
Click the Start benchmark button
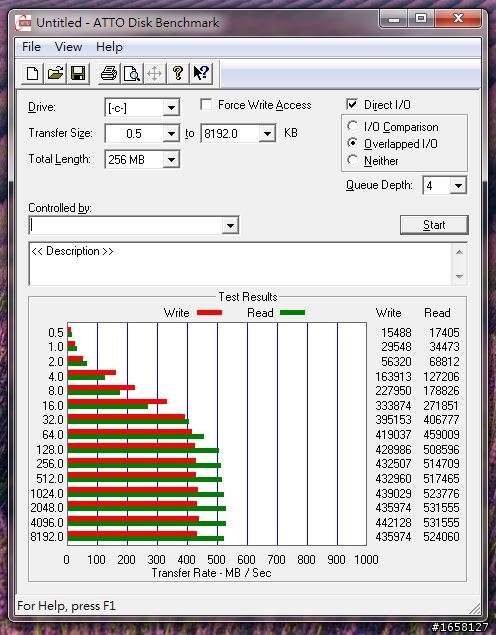(434, 225)
